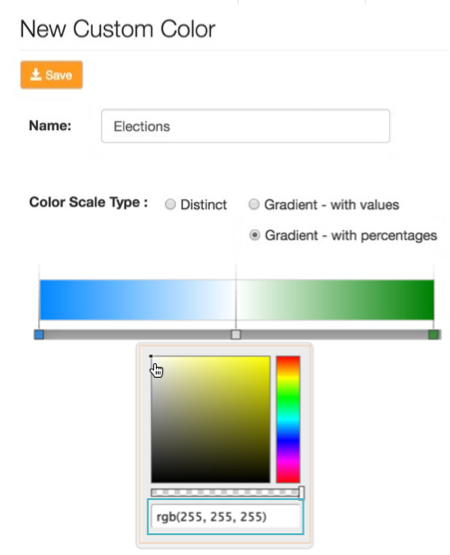Select red at top of hue bar

288,358
